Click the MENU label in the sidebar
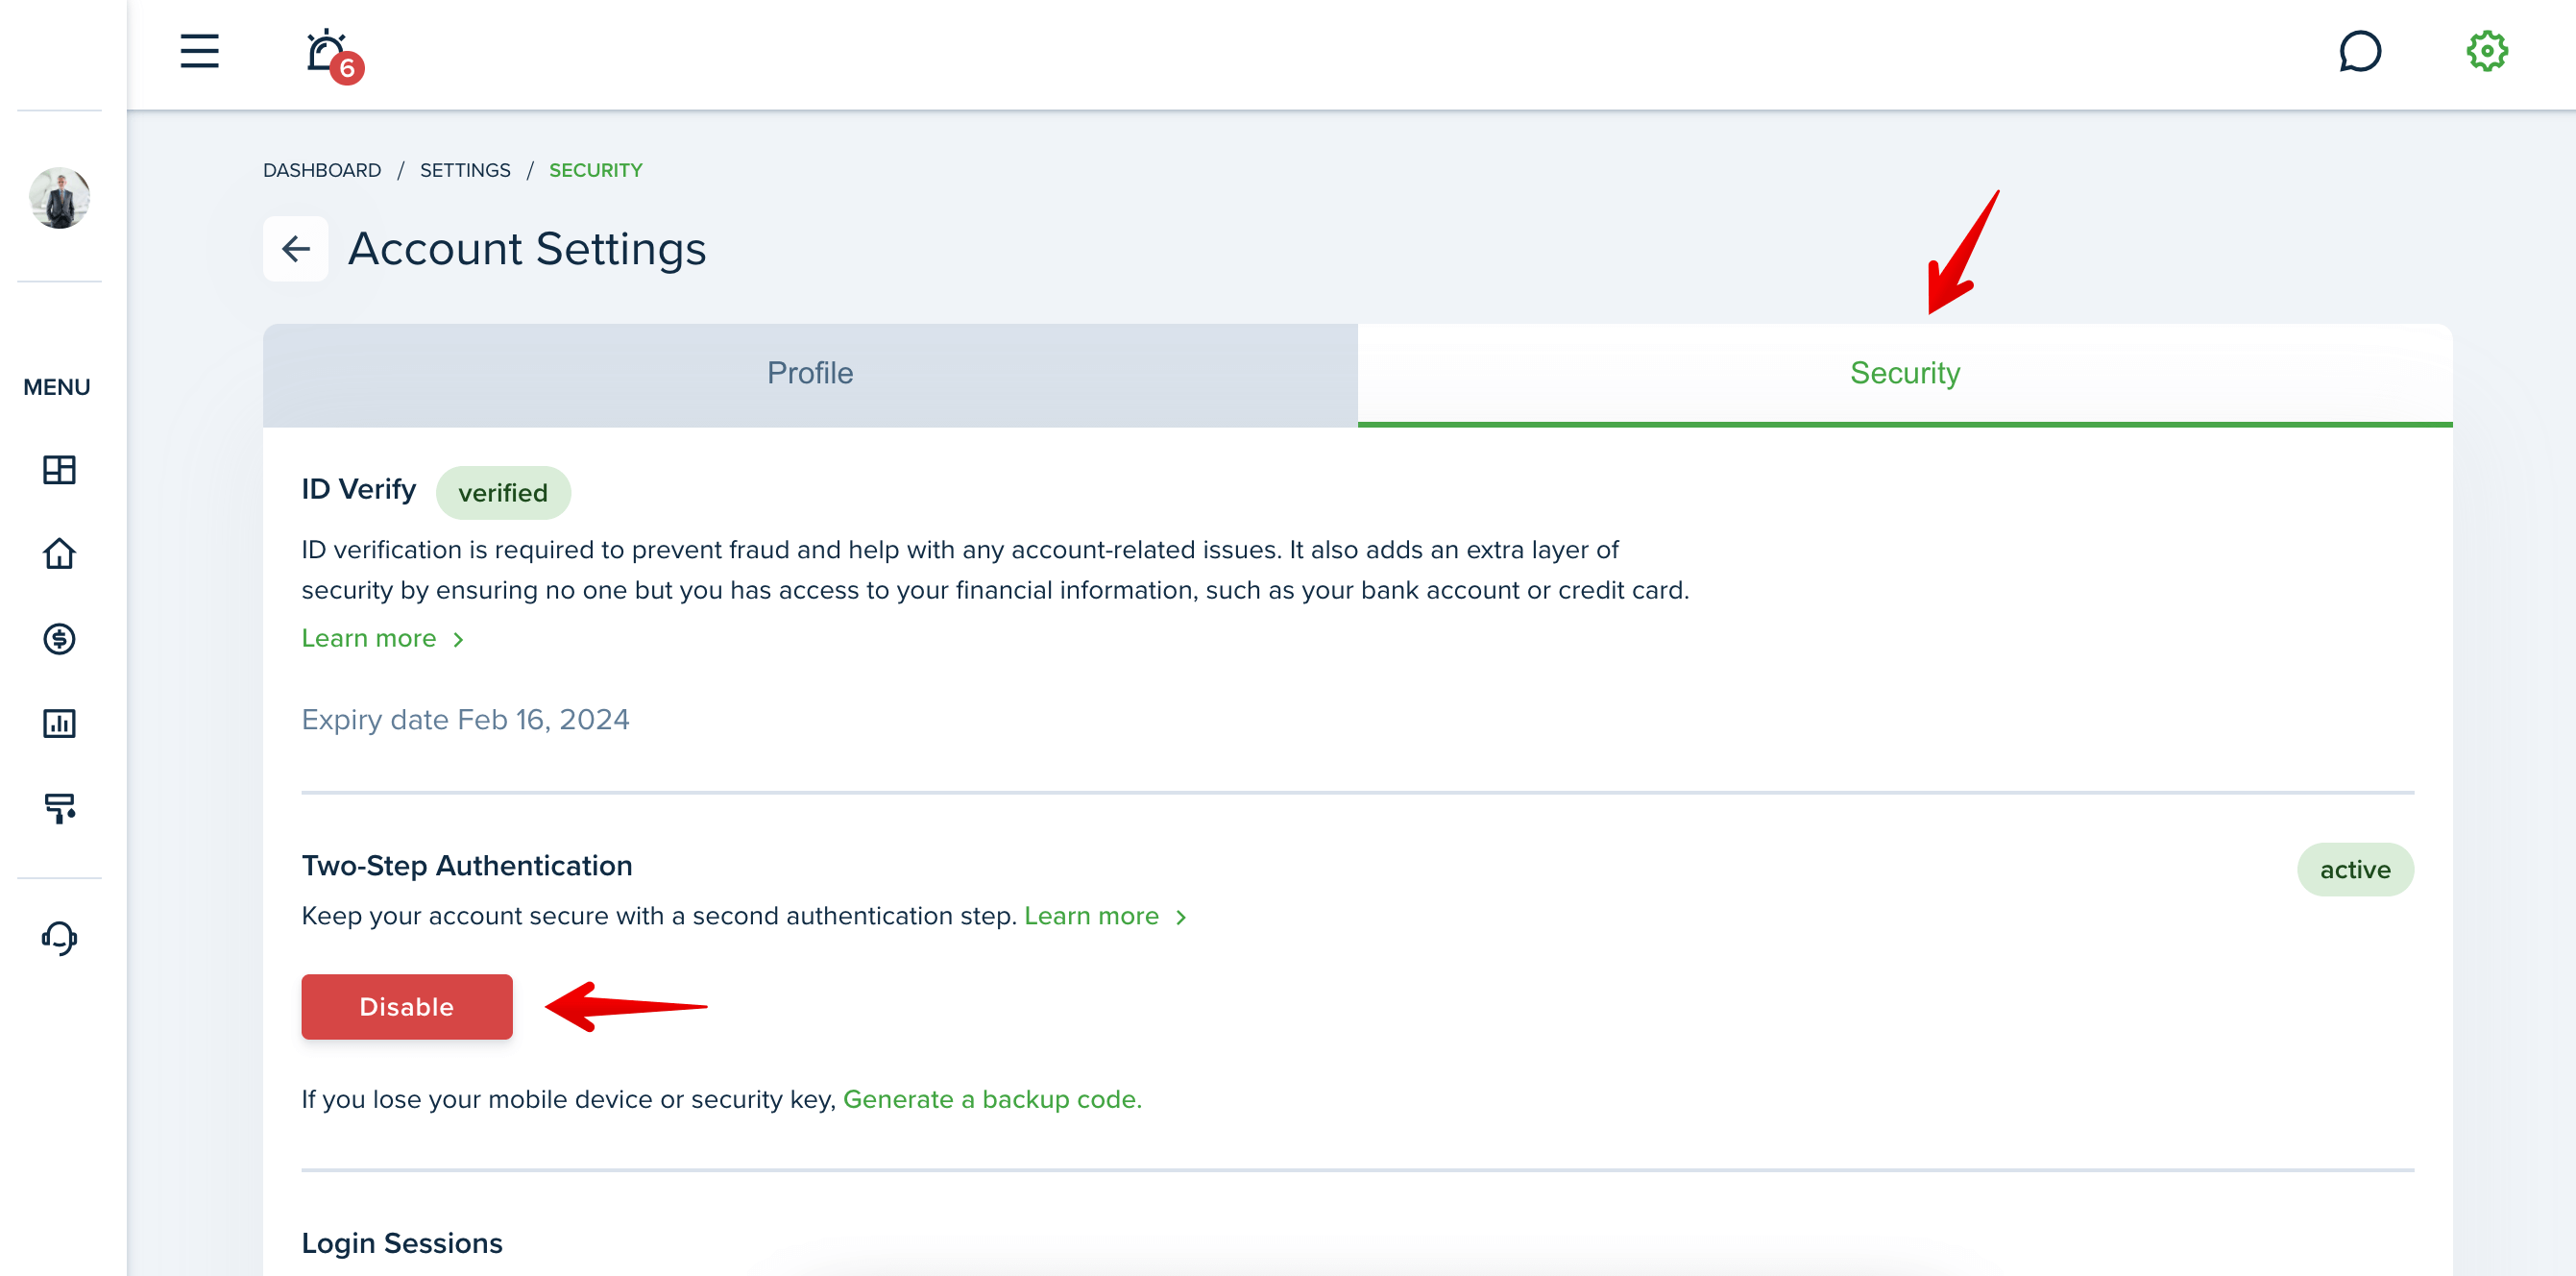The height and width of the screenshot is (1276, 2576). (56, 387)
